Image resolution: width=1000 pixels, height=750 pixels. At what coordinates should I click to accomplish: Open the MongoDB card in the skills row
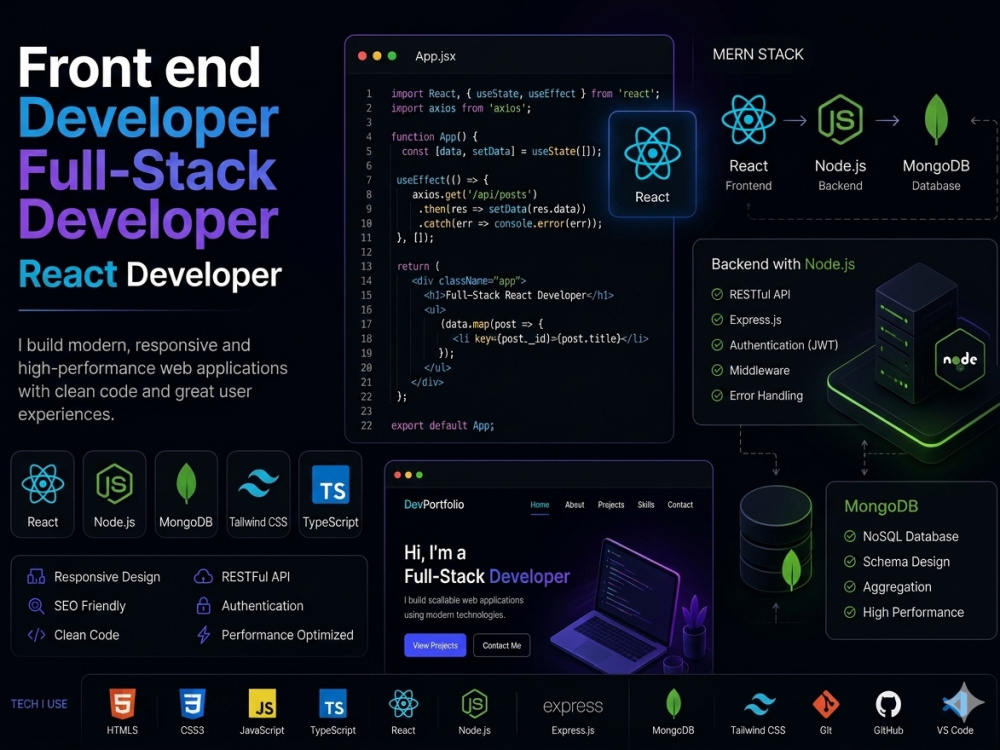[x=186, y=494]
